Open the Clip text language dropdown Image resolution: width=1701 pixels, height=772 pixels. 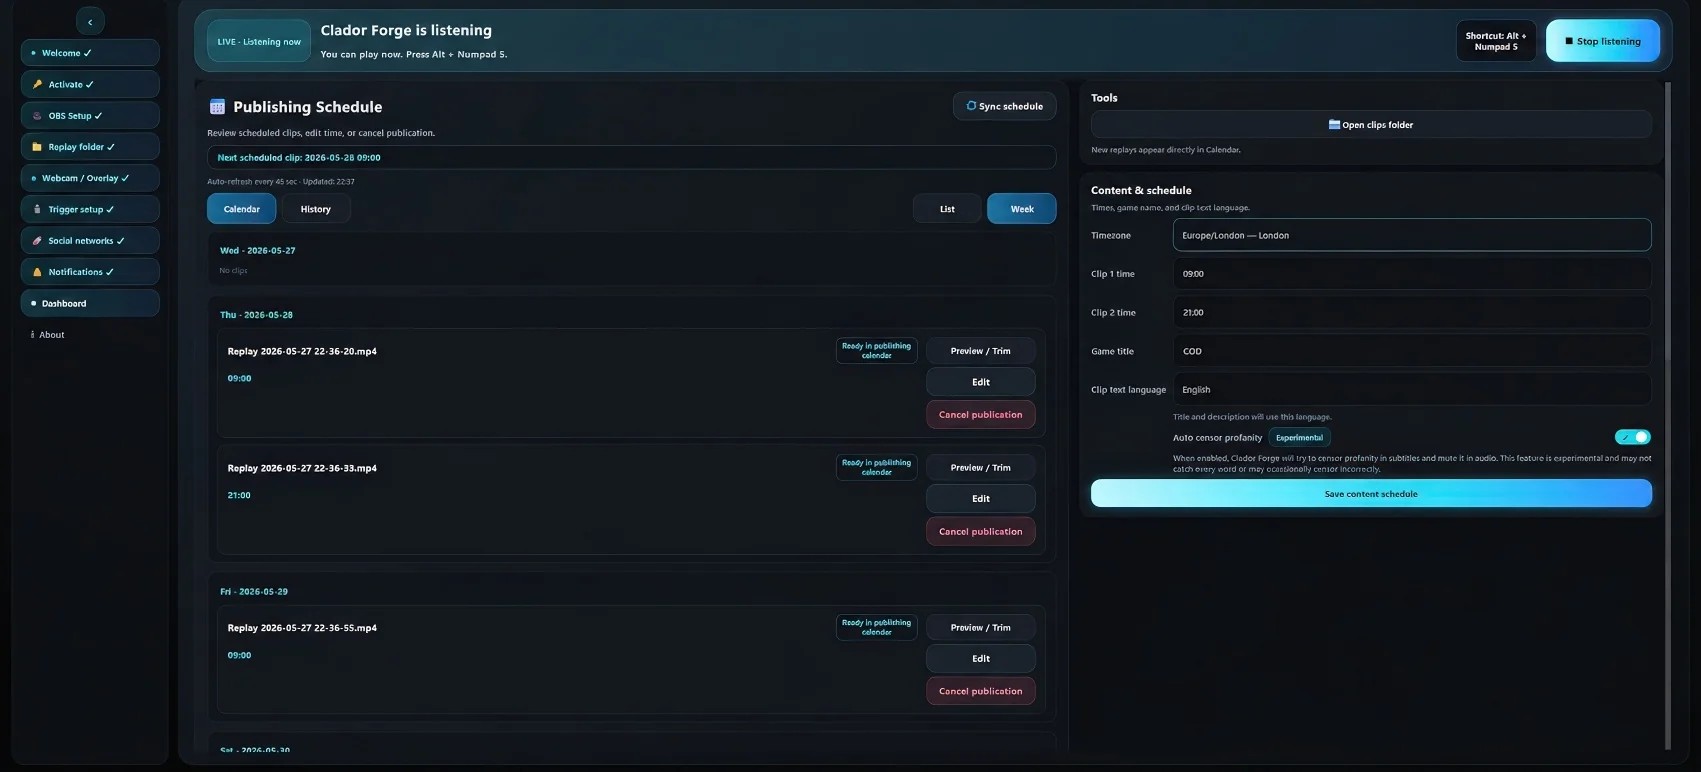[1412, 390]
